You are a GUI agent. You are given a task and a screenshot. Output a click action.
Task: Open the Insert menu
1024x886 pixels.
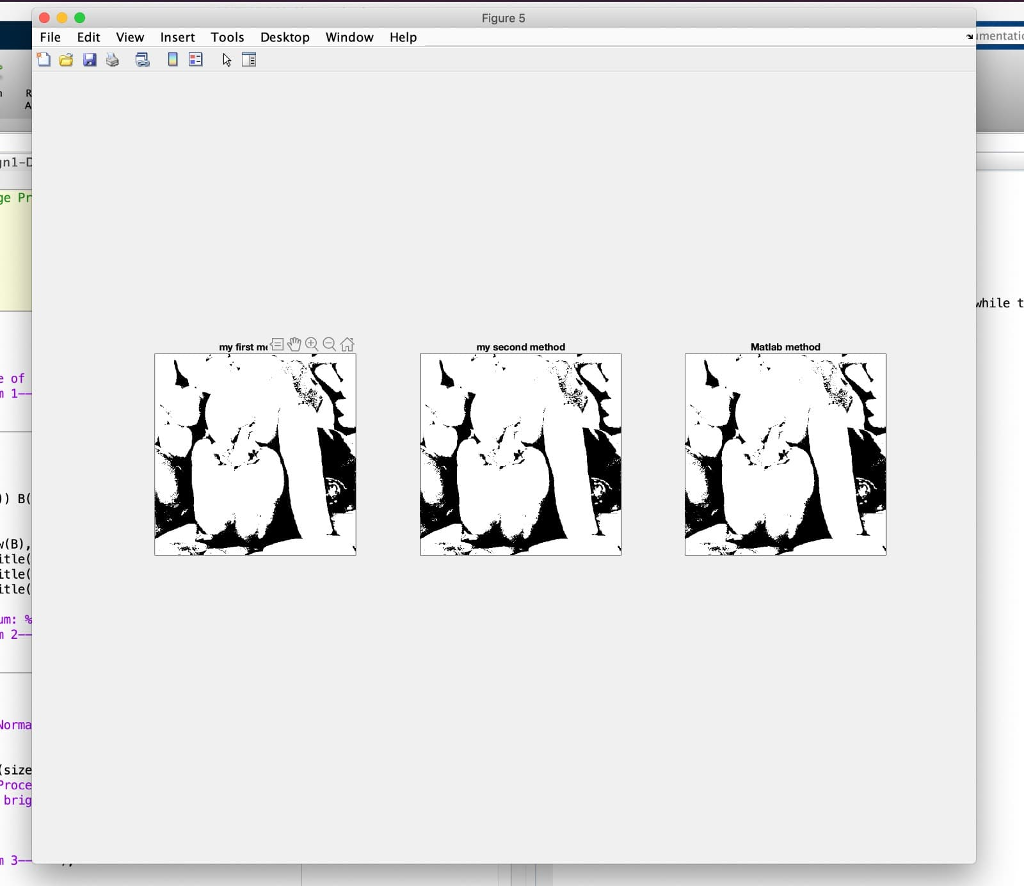[x=177, y=37]
